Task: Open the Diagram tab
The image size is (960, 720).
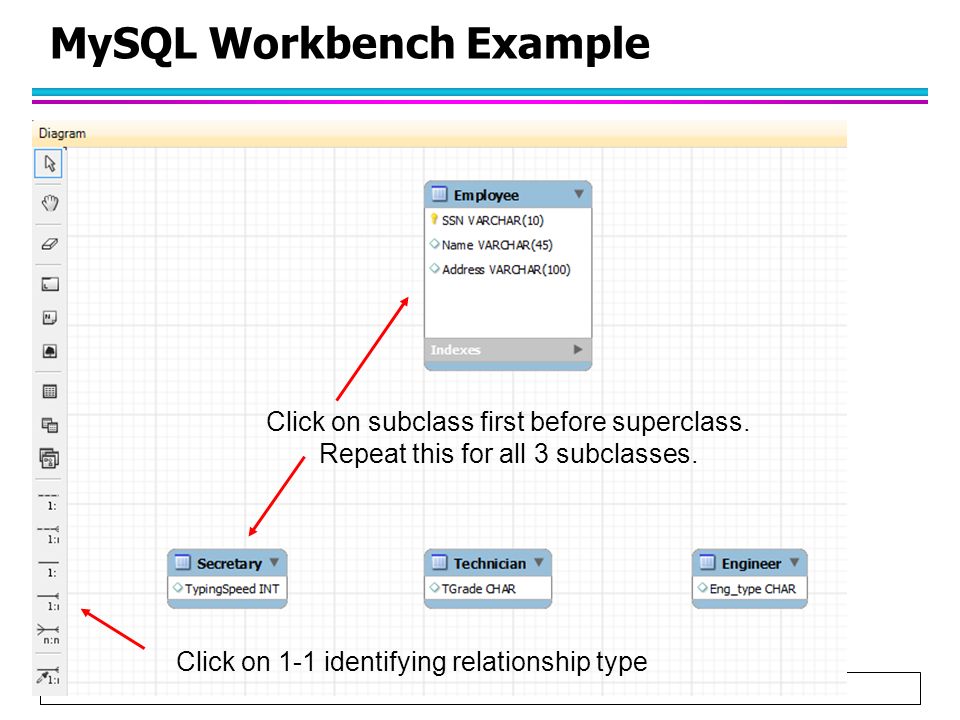Action: 62,133
